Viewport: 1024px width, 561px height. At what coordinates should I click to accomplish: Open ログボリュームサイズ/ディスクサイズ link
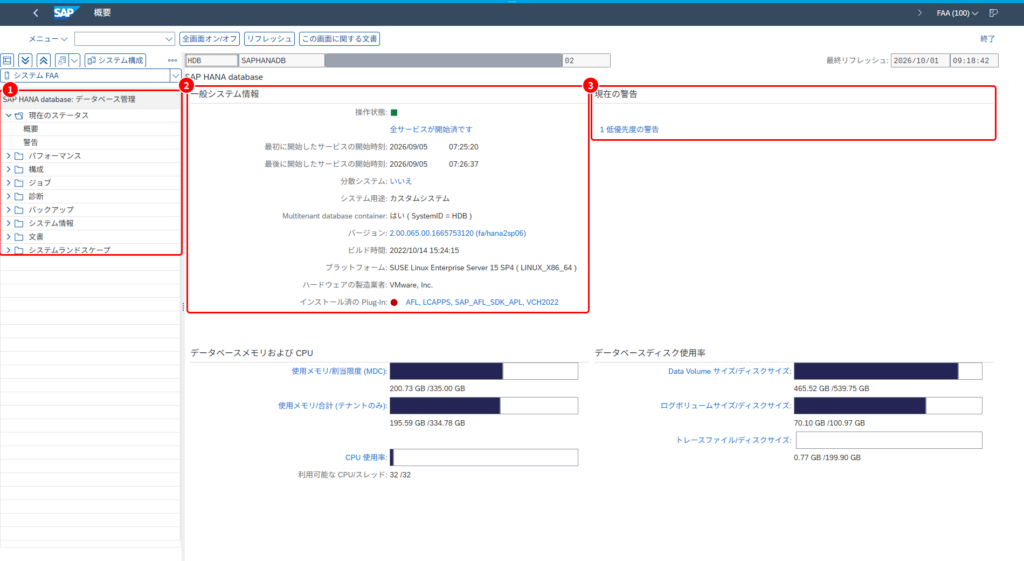(726, 406)
